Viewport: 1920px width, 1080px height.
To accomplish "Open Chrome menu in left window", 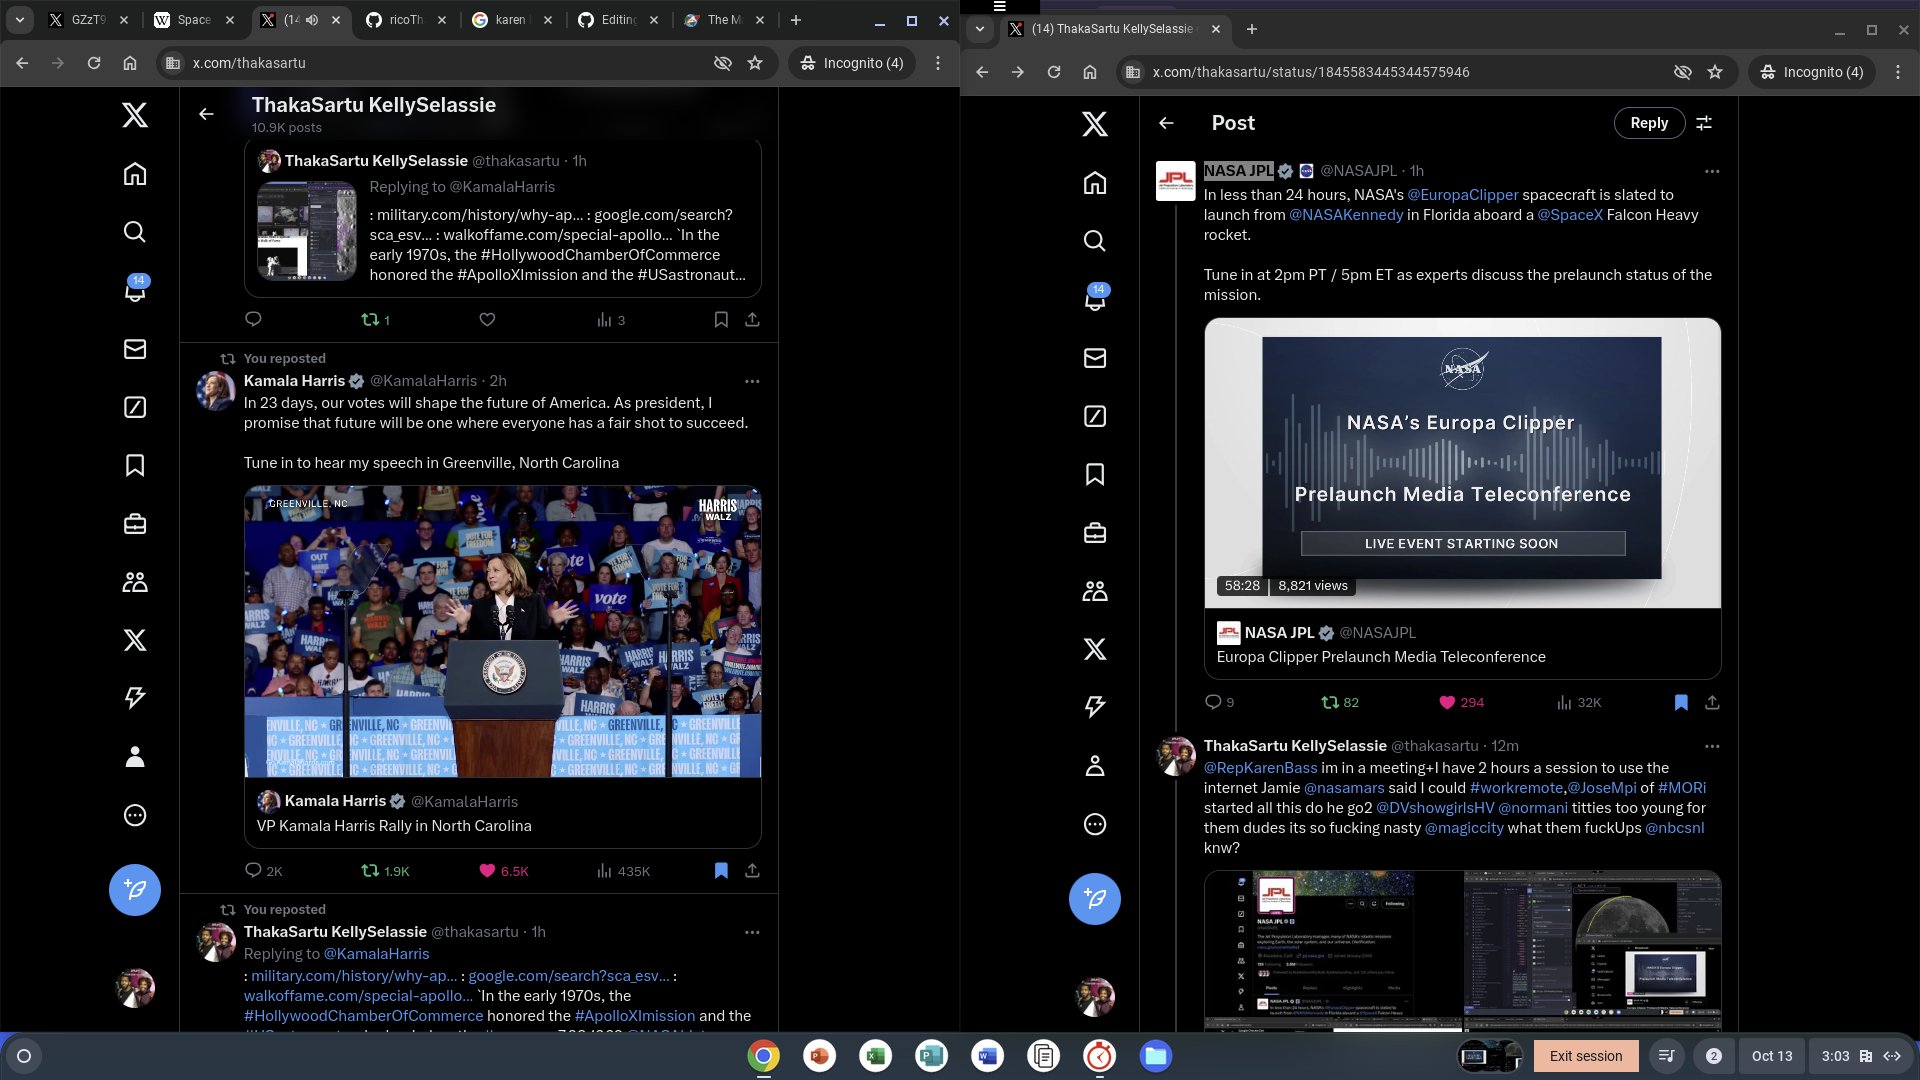I will (937, 63).
